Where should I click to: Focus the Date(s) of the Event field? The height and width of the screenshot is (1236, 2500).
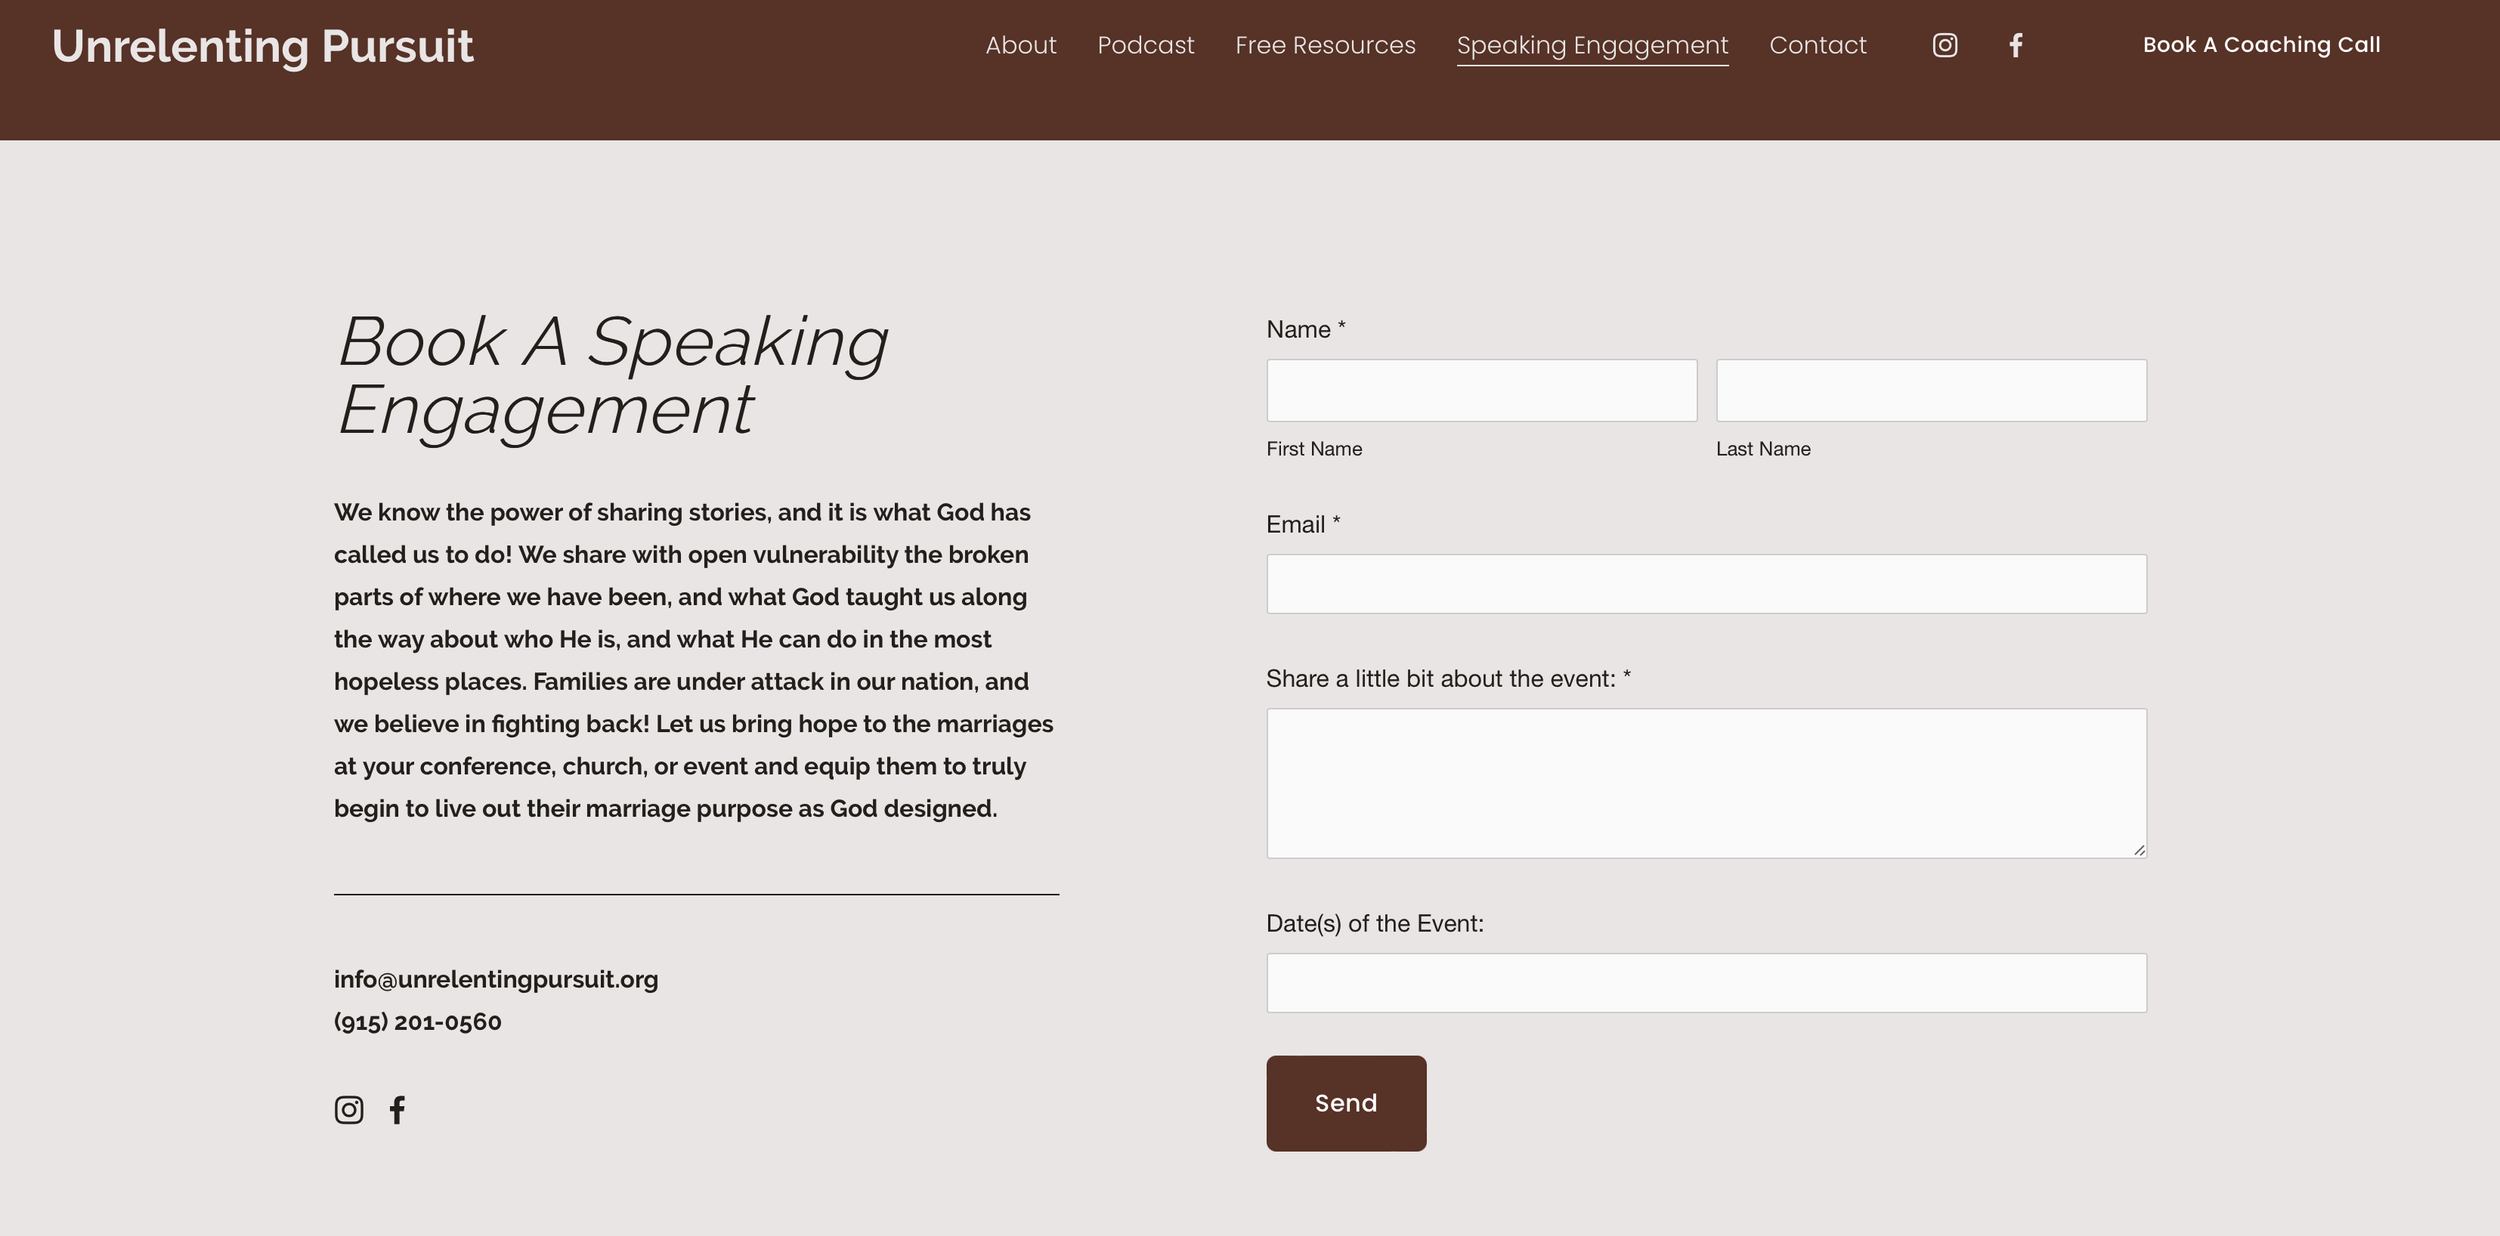1706,983
